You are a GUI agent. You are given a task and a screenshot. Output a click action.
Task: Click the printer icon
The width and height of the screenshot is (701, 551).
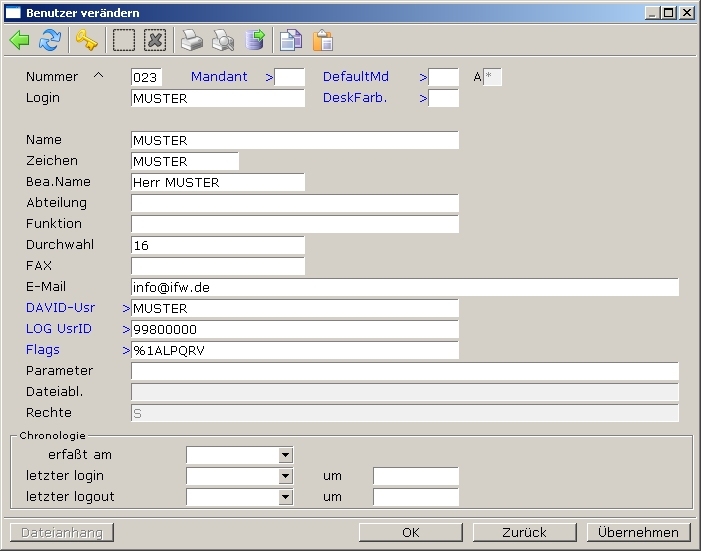[191, 40]
